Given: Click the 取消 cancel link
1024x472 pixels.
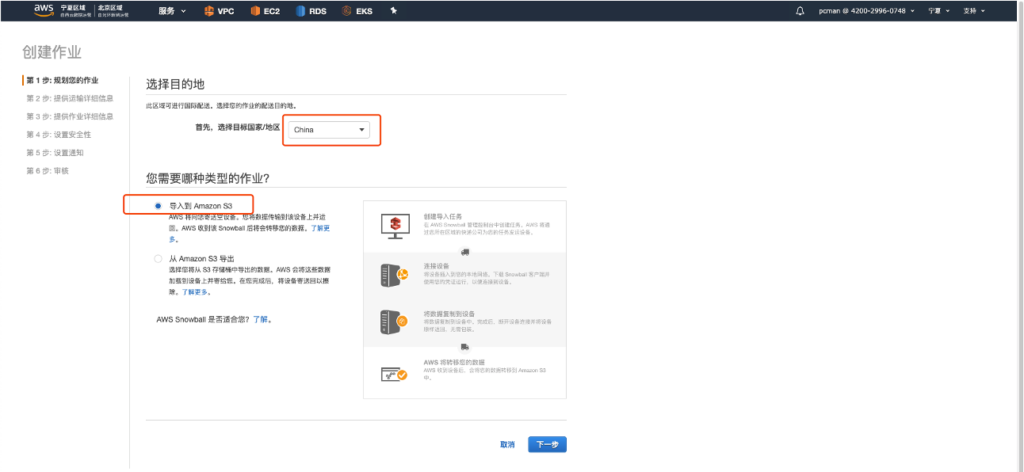Looking at the screenshot, I should [x=508, y=444].
